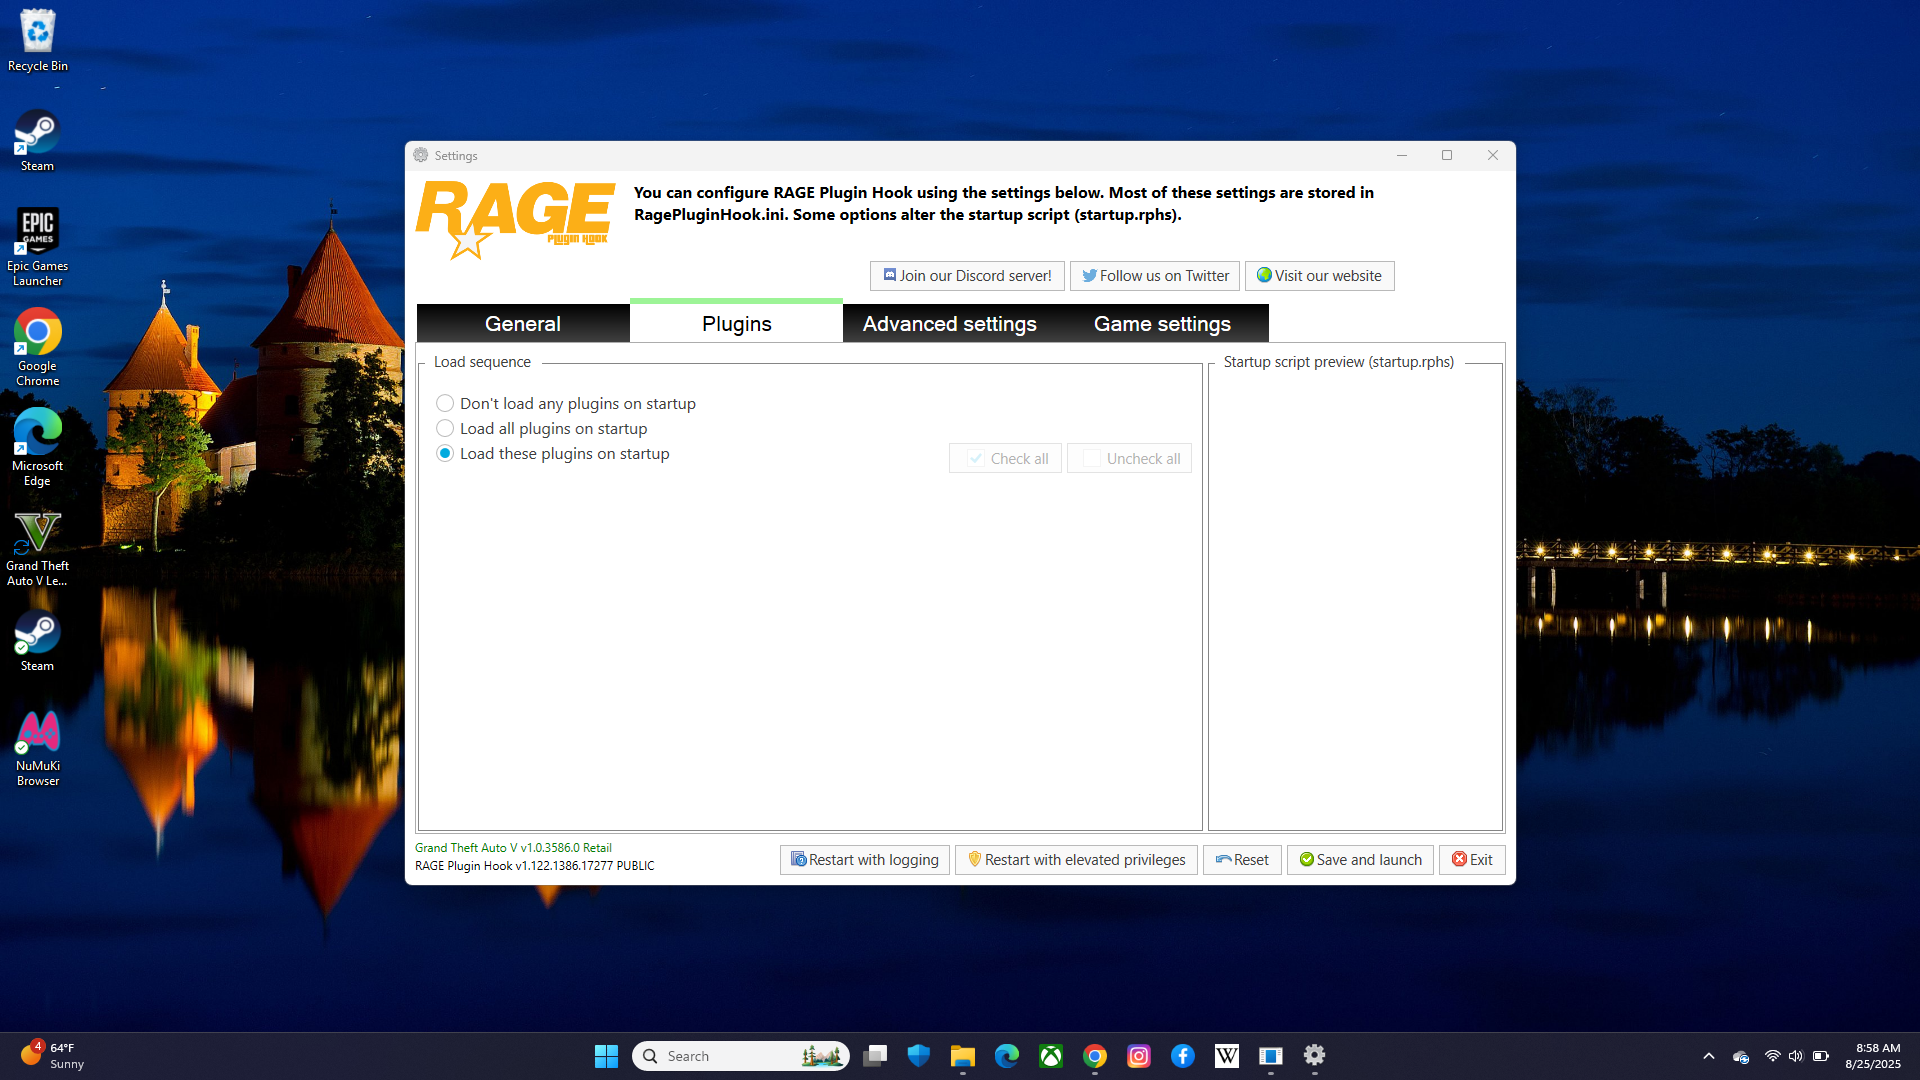Open Instagram from the taskbar
Image resolution: width=1920 pixels, height=1080 pixels.
pos(1139,1056)
